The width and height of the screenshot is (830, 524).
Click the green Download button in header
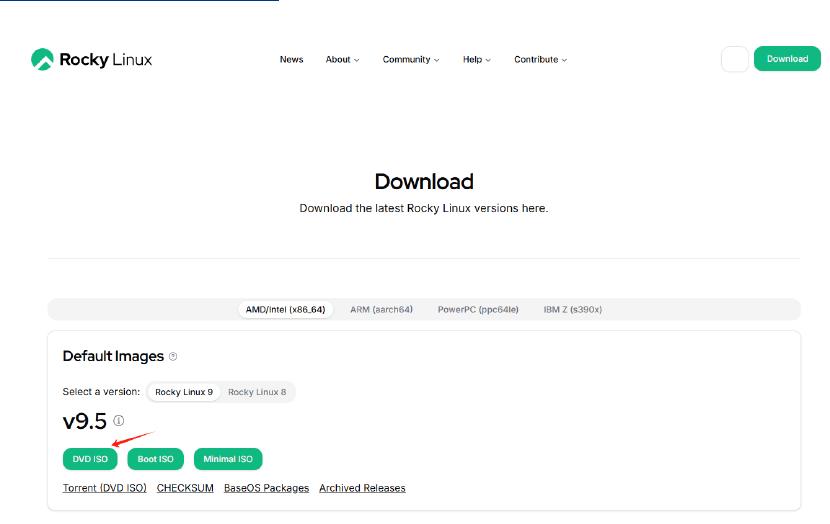(x=787, y=59)
